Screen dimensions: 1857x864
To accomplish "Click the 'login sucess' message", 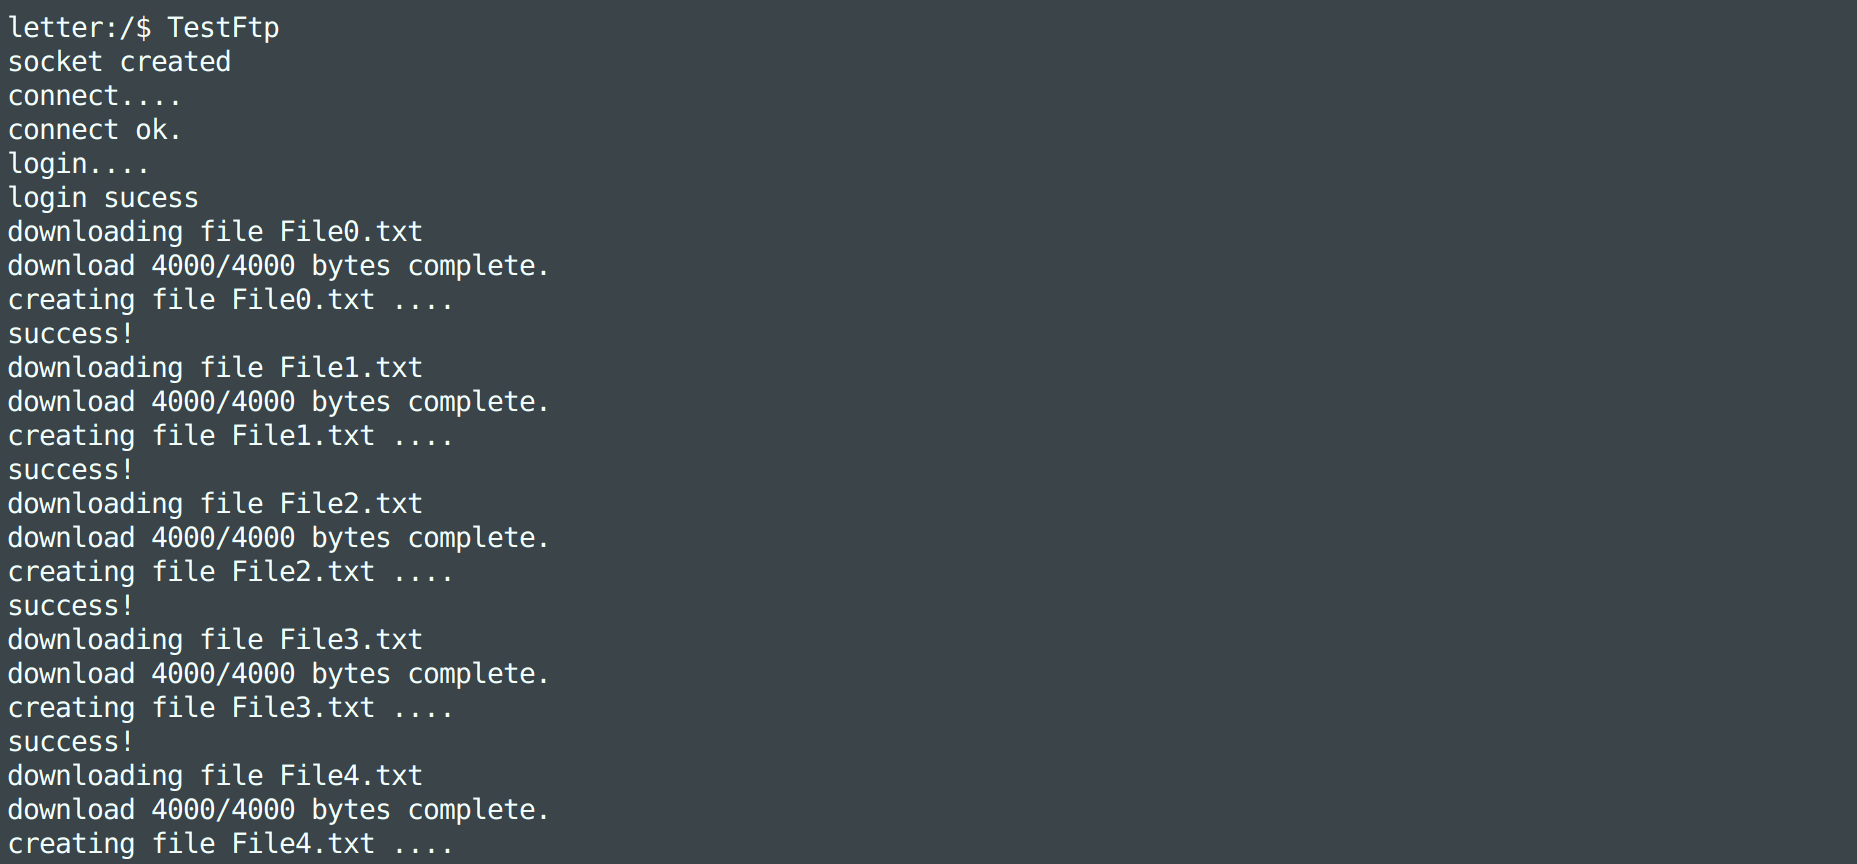I will pyautogui.click(x=103, y=198).
